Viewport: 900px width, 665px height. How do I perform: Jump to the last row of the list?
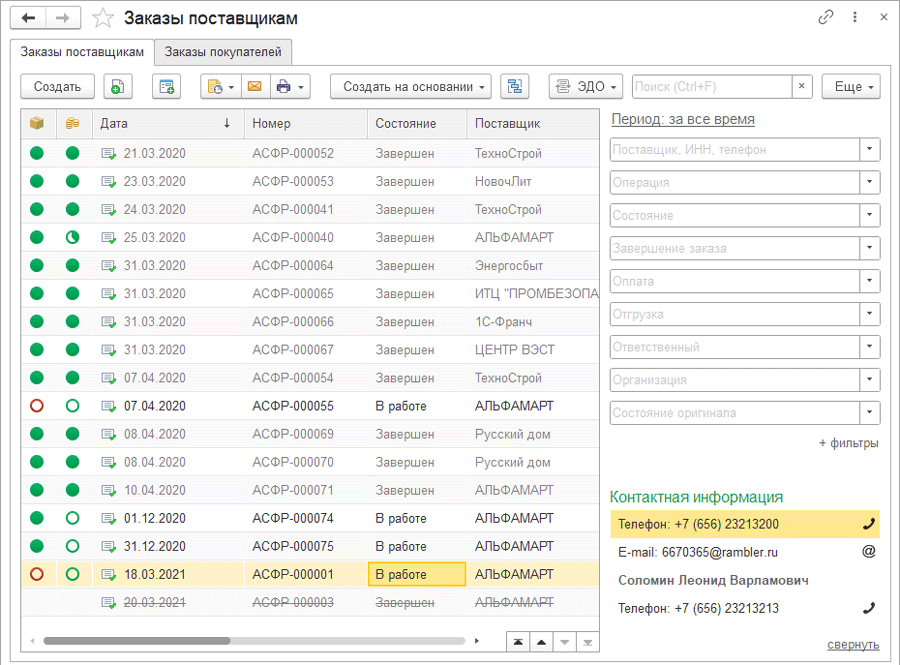pyautogui.click(x=588, y=641)
